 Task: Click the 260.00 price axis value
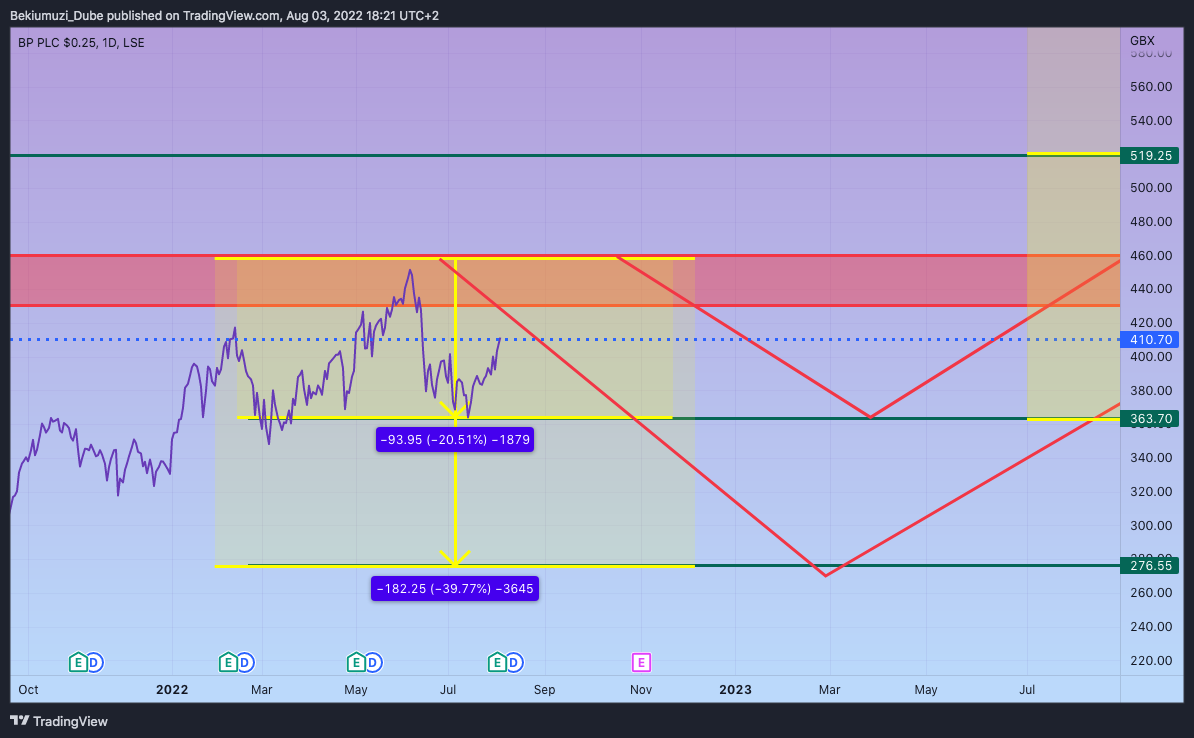coord(1151,593)
